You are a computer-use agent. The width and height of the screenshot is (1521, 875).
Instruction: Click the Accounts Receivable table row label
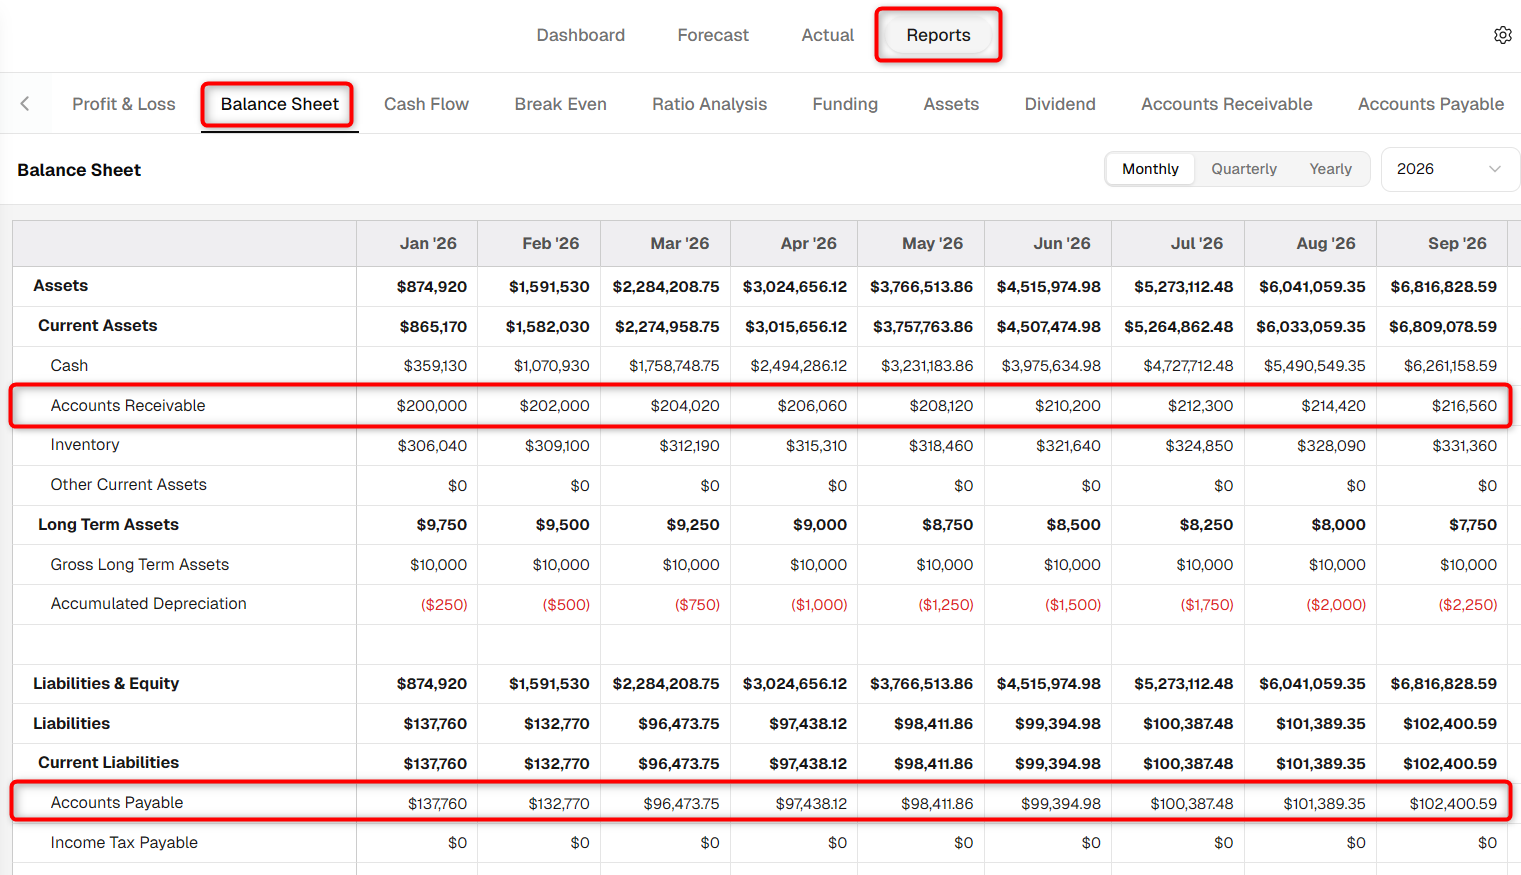pos(128,405)
